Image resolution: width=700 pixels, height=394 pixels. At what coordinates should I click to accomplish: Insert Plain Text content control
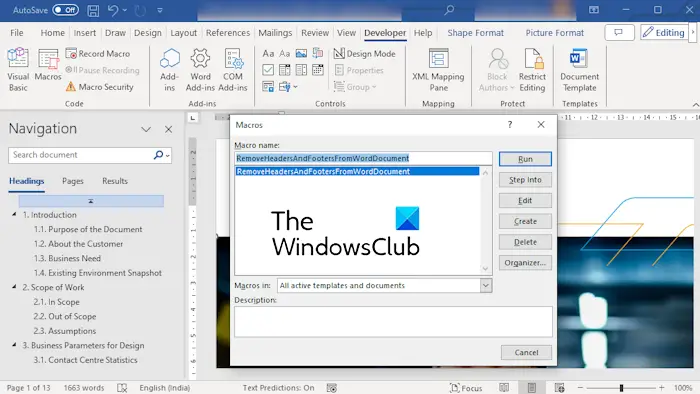pos(284,54)
